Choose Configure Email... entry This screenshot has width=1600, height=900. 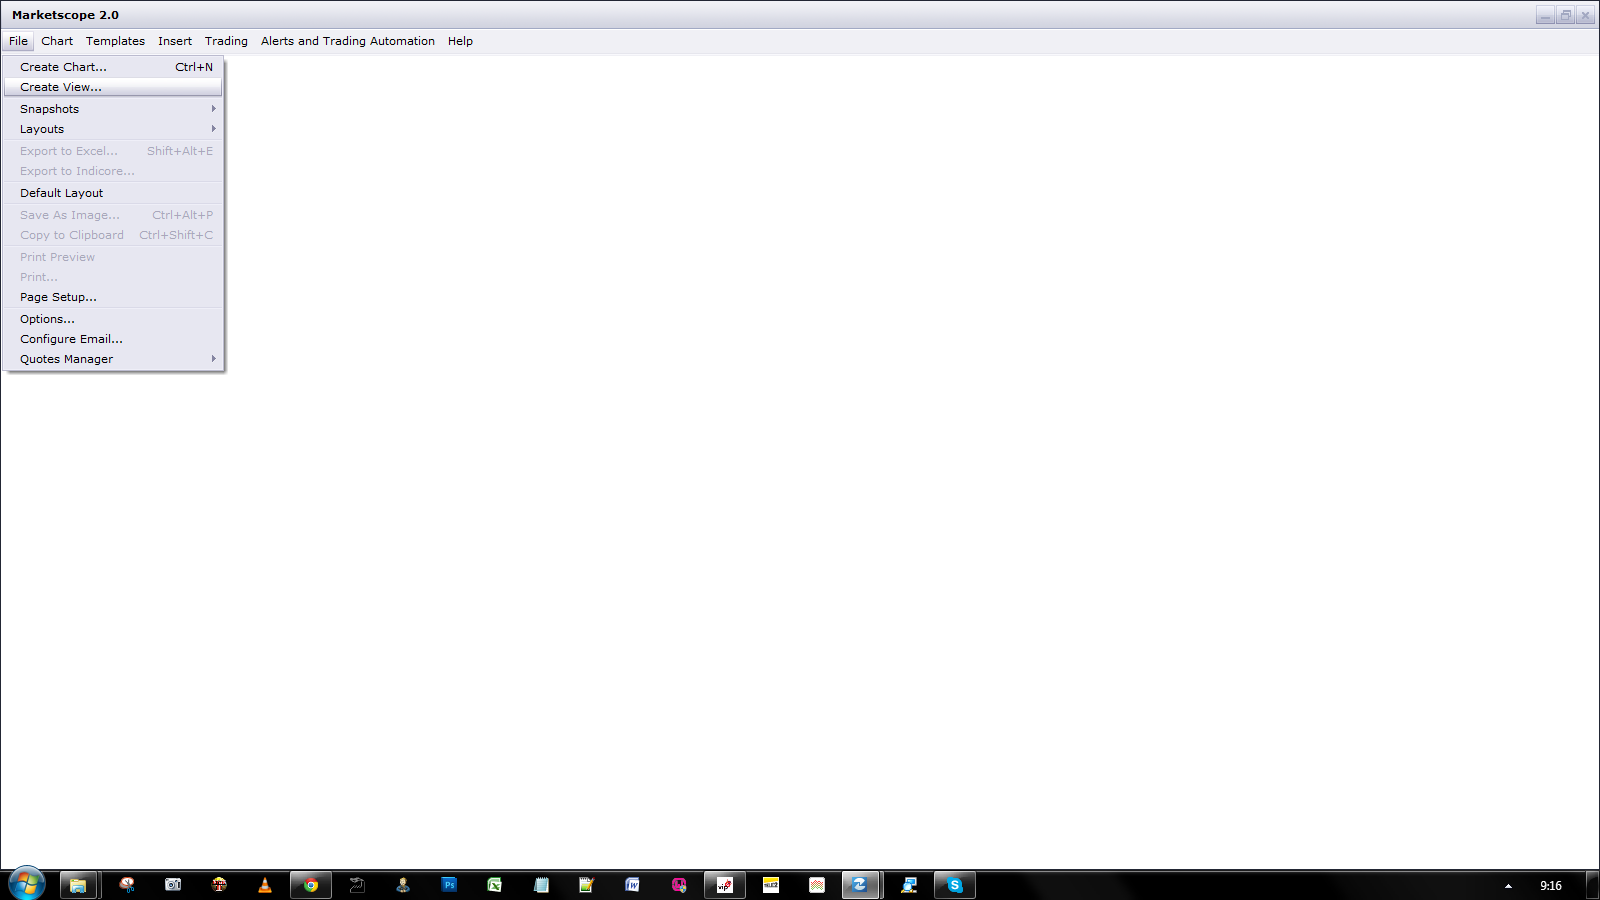point(113,339)
